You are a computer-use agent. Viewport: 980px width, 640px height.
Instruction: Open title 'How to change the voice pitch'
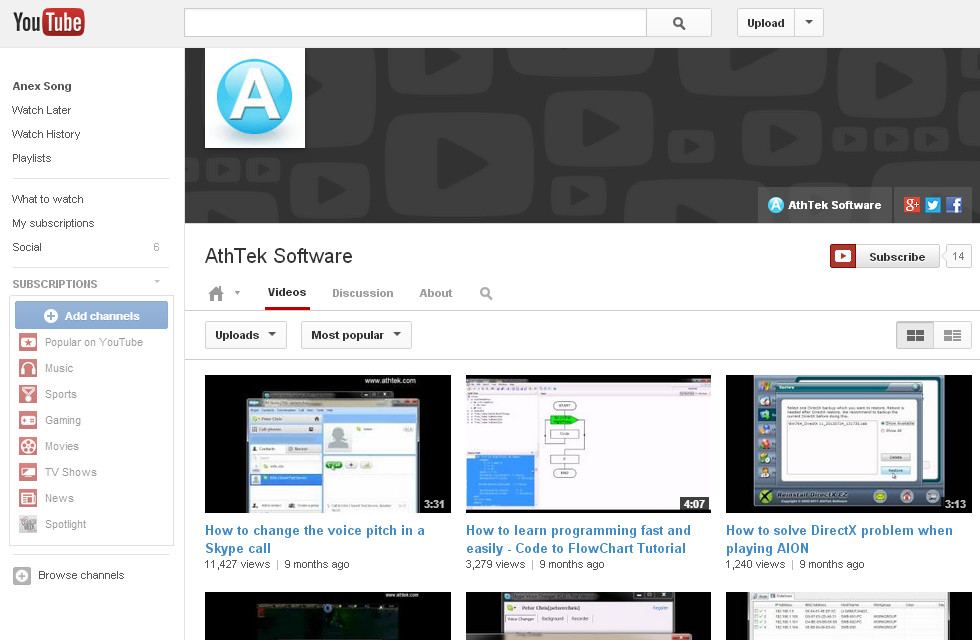click(x=315, y=539)
